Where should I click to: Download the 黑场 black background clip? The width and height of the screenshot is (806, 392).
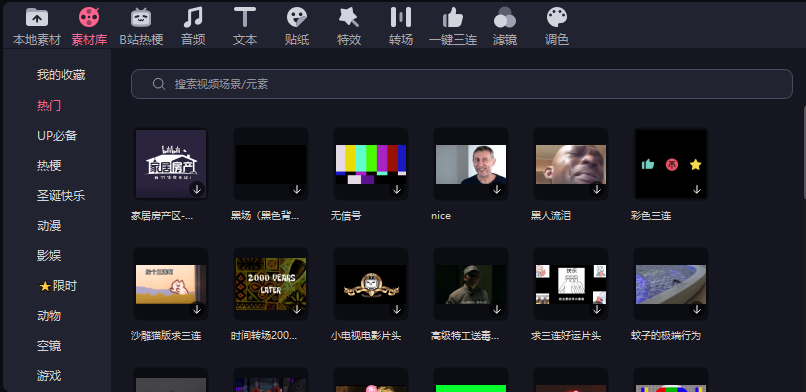(297, 189)
